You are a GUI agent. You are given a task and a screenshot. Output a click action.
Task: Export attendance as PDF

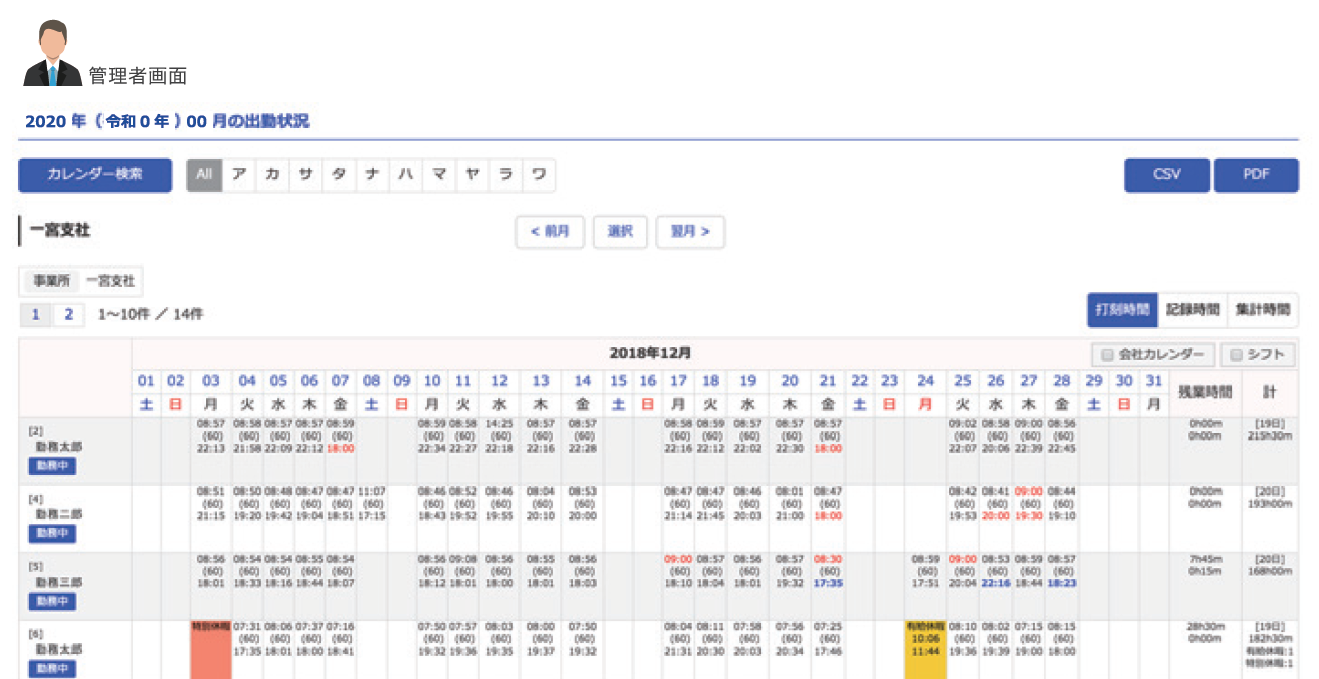1256,174
